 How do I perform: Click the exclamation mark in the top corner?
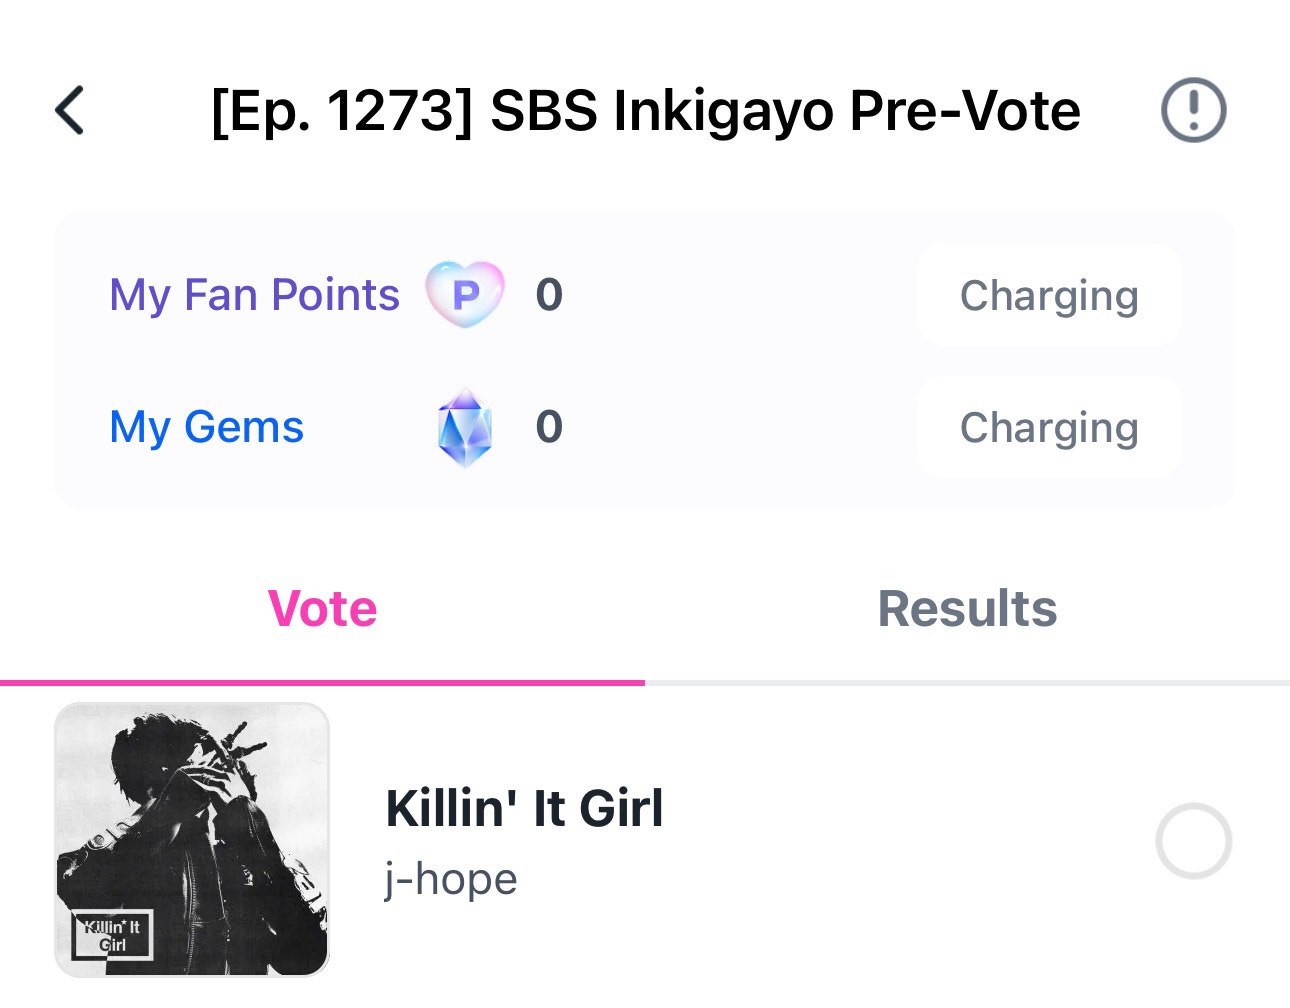[x=1194, y=110]
